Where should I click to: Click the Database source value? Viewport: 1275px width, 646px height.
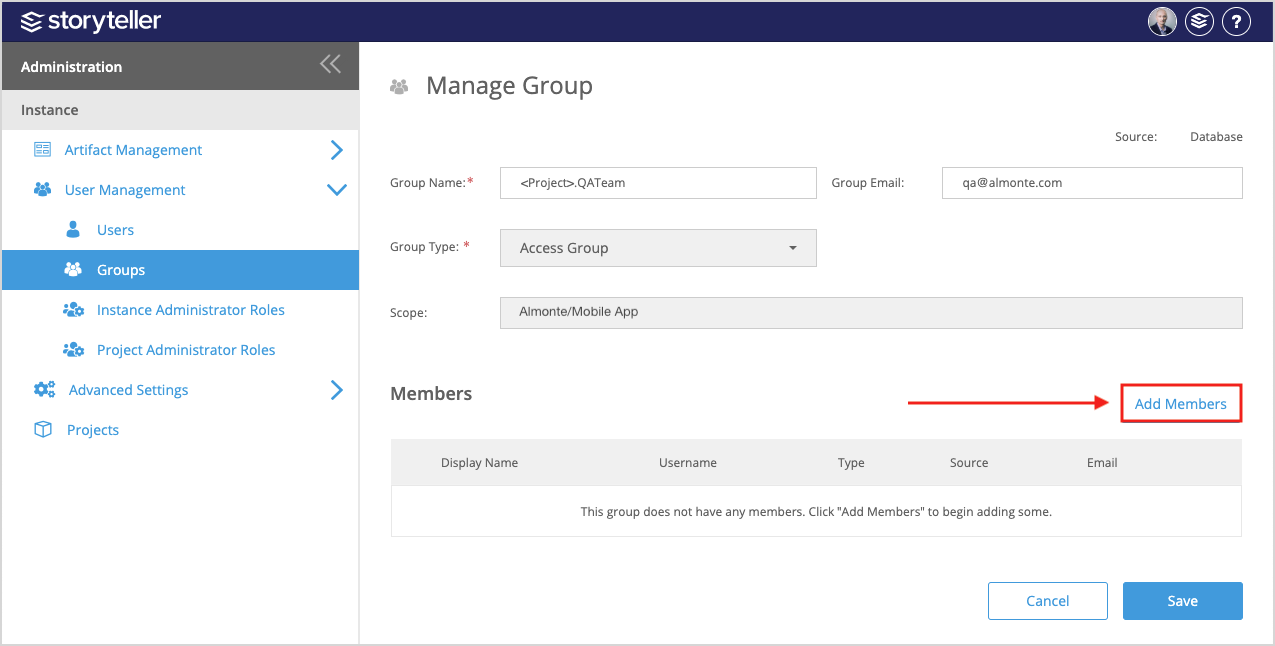pyautogui.click(x=1216, y=137)
